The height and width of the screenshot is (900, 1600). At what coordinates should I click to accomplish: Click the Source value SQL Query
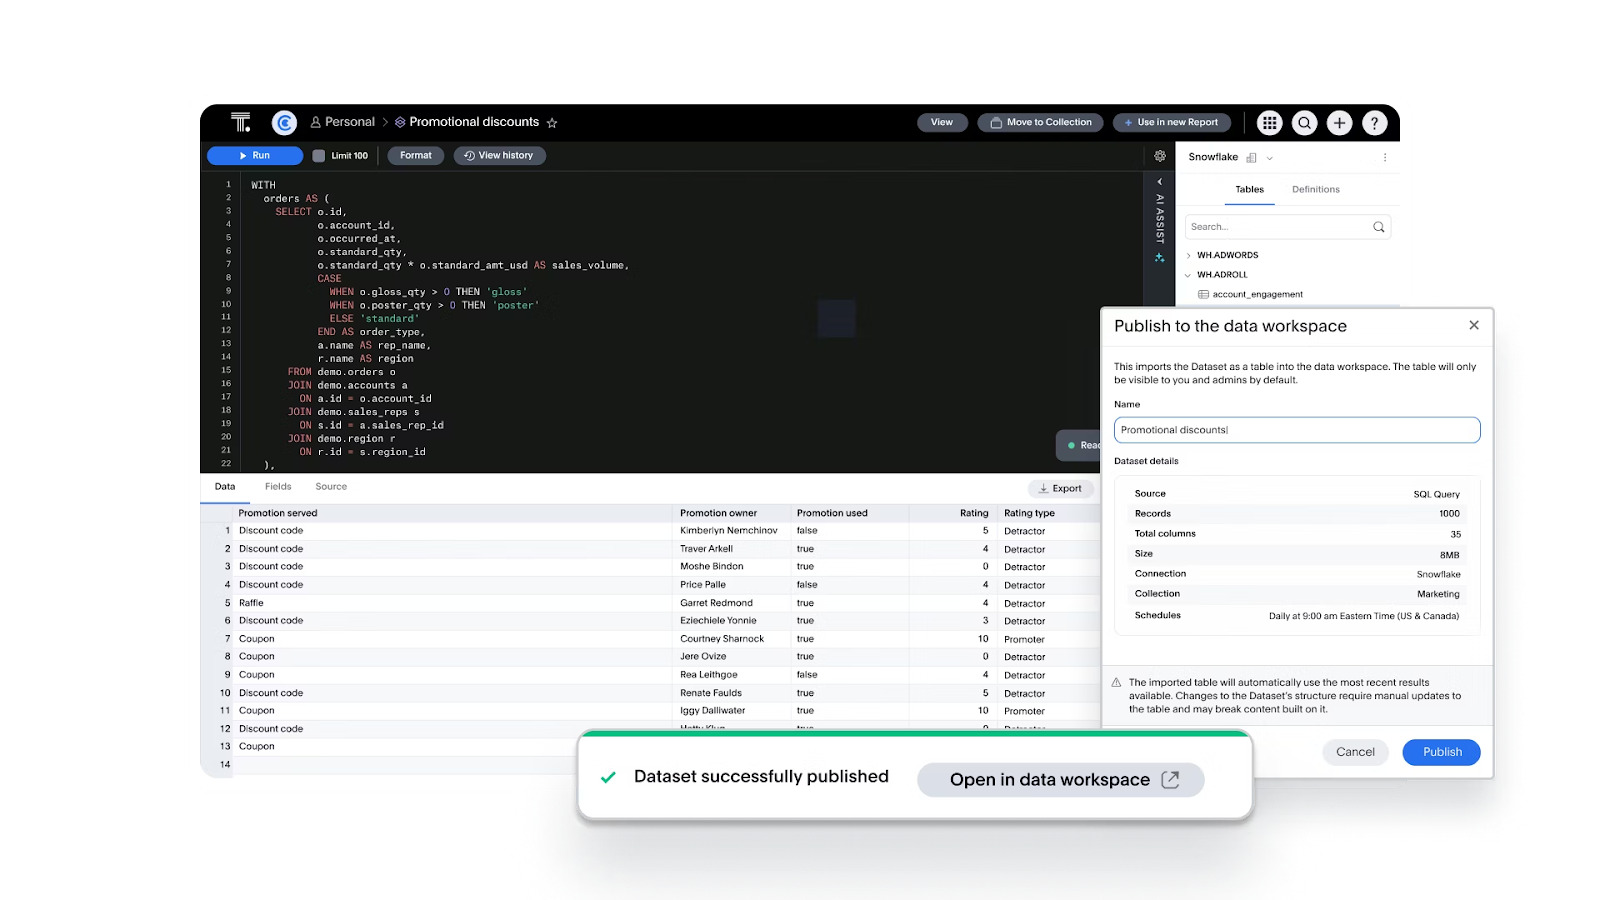click(1436, 494)
